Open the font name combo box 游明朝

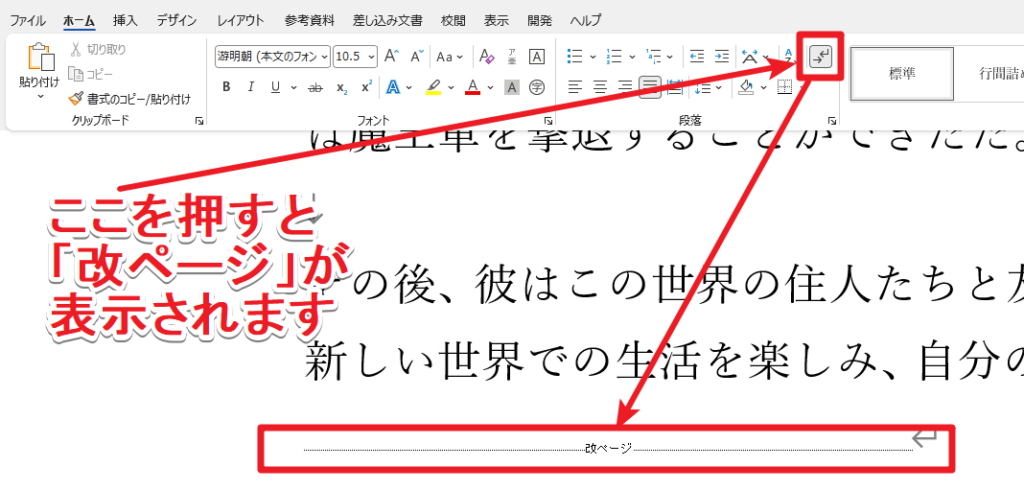[273, 57]
